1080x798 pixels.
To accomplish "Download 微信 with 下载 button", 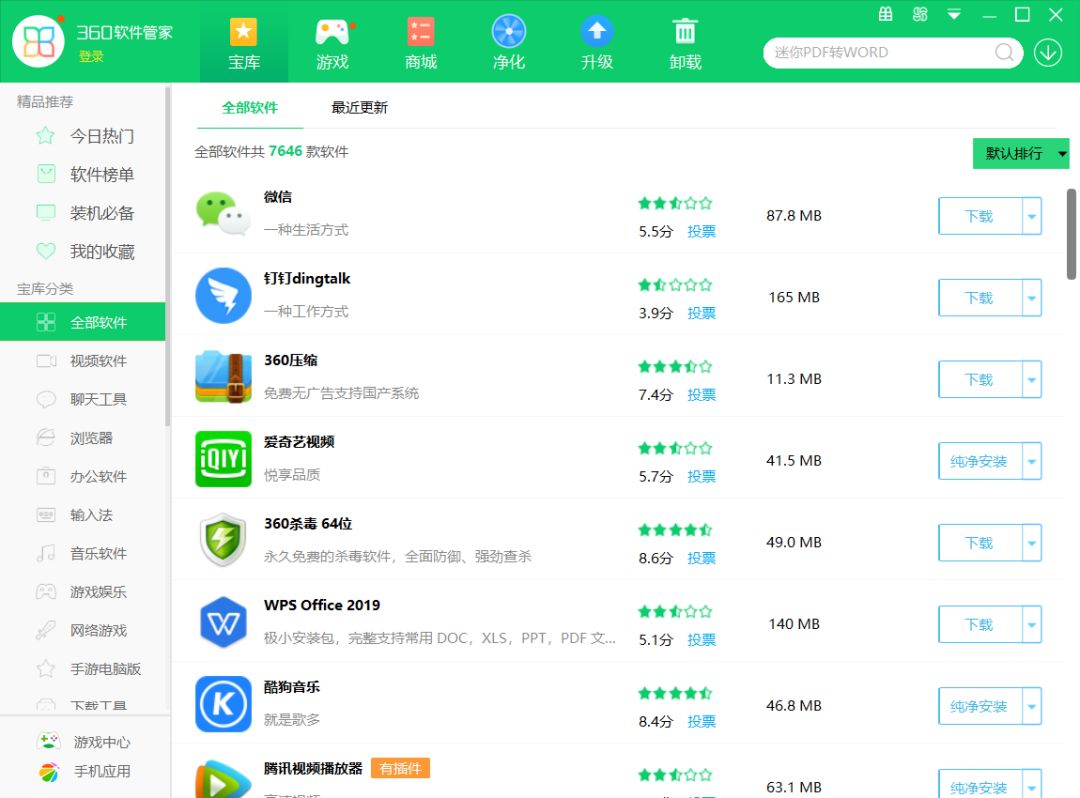I will tap(980, 216).
